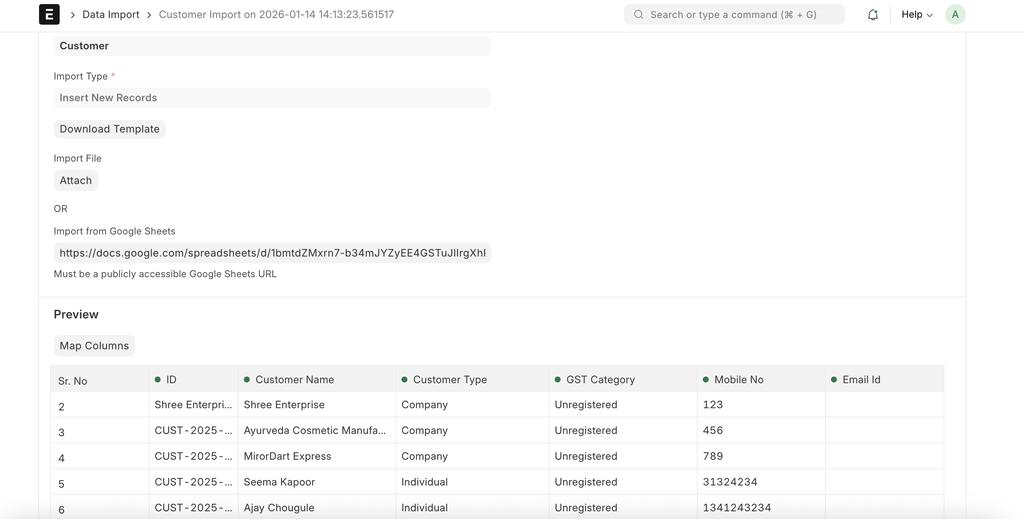Select the Customer Type column header
The width and height of the screenshot is (1024, 519).
pos(450,380)
